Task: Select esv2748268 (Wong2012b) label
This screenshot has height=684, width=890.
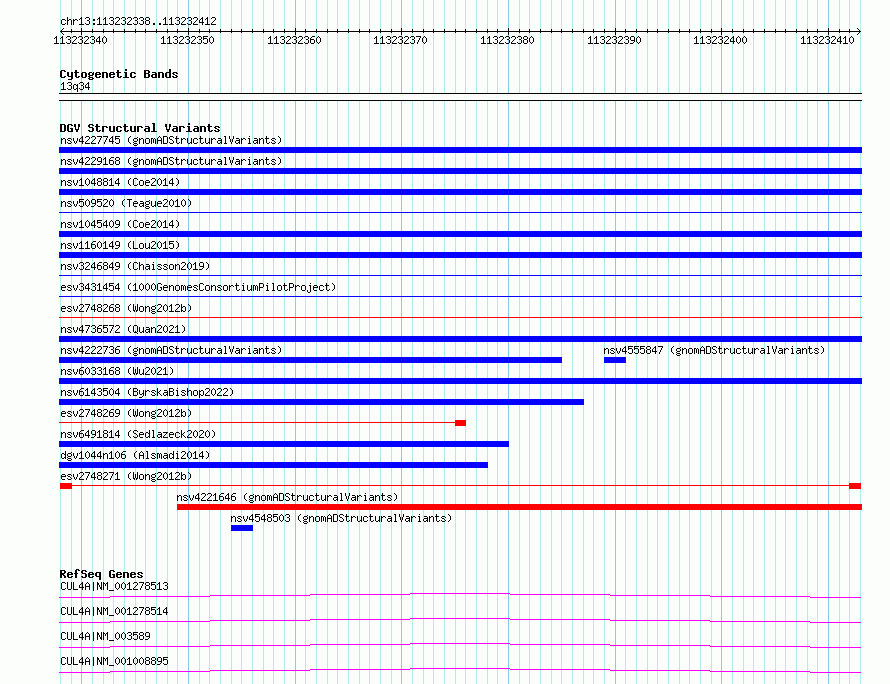Action: (126, 308)
